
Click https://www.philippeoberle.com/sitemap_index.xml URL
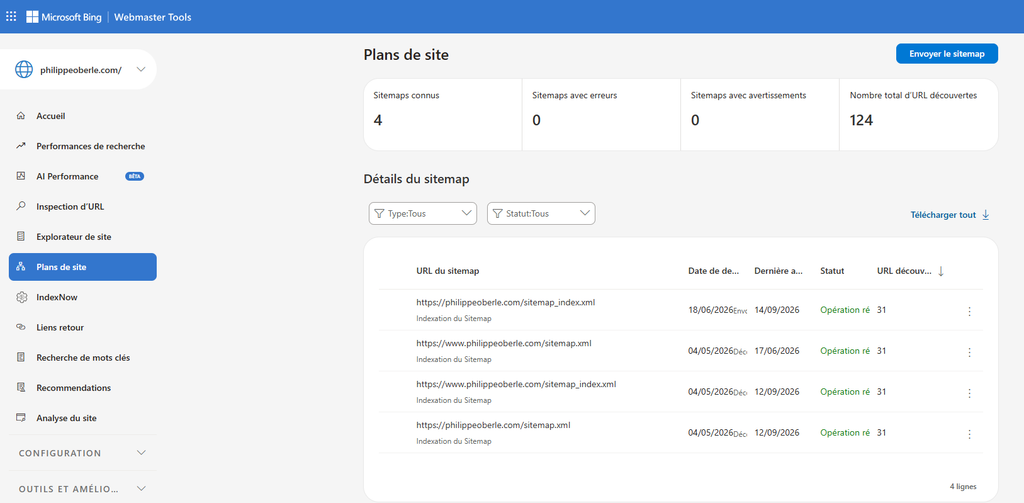[516, 384]
